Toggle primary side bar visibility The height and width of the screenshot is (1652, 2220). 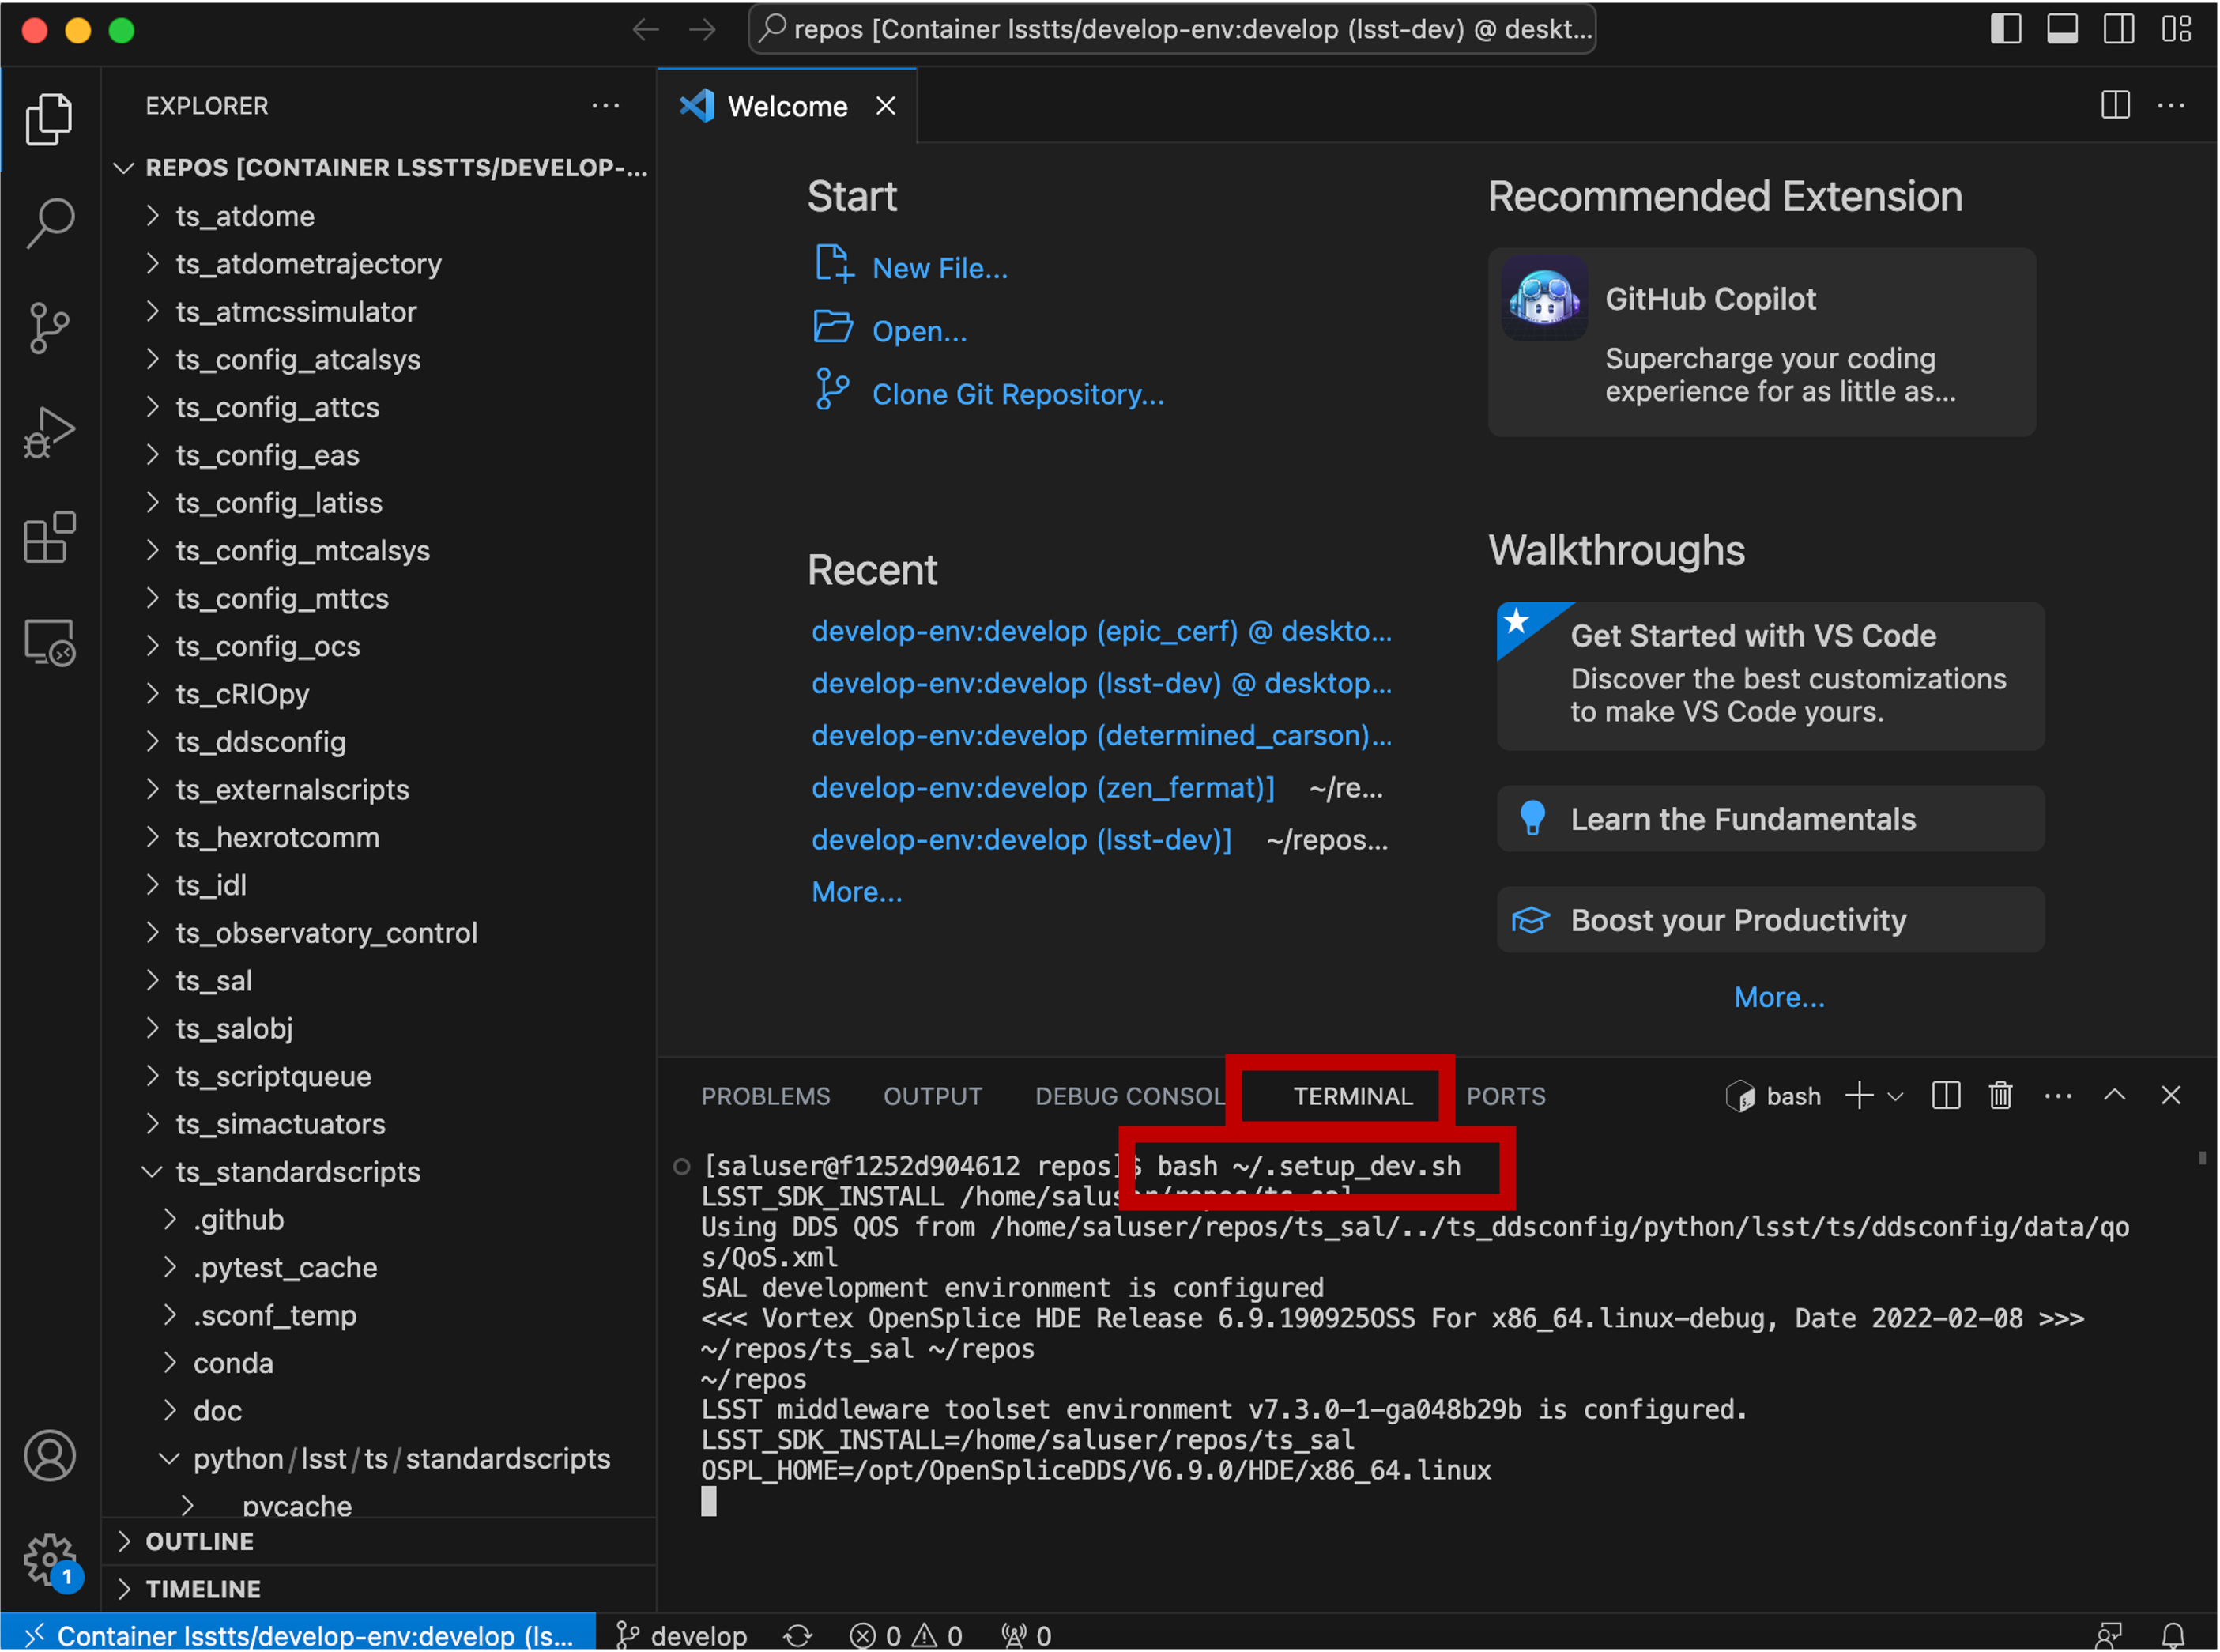tap(2005, 29)
